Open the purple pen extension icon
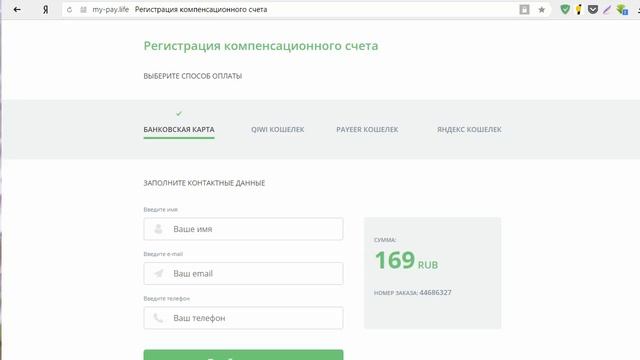The width and height of the screenshot is (640, 360). pyautogui.click(x=607, y=9)
